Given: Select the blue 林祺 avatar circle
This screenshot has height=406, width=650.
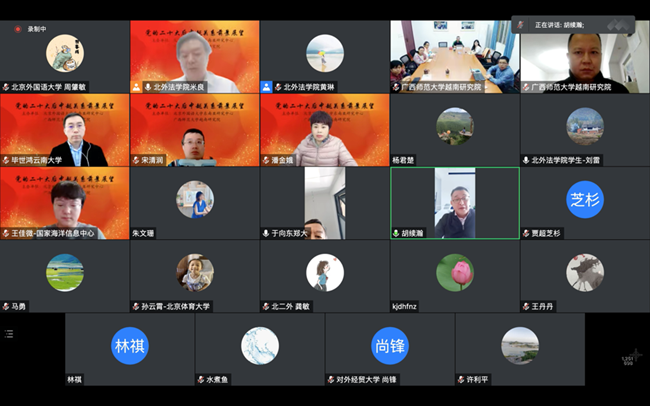Looking at the screenshot, I should point(130,346).
